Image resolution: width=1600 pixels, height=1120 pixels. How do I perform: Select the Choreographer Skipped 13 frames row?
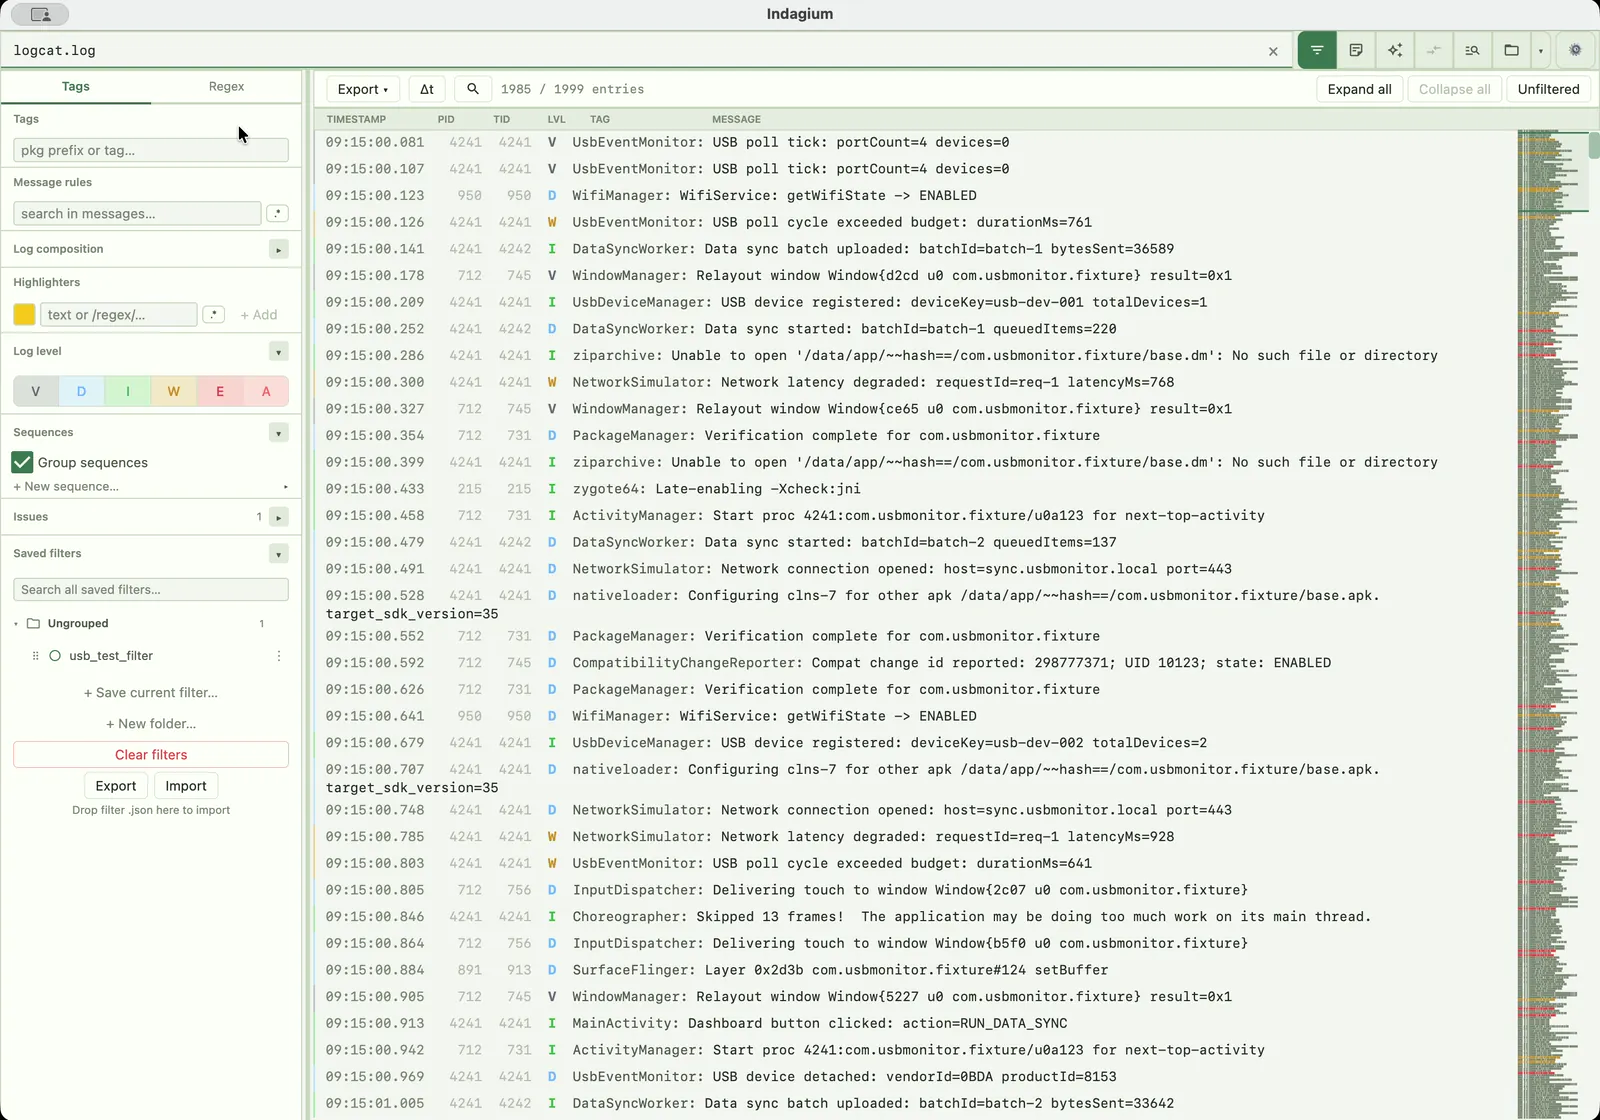(916, 916)
